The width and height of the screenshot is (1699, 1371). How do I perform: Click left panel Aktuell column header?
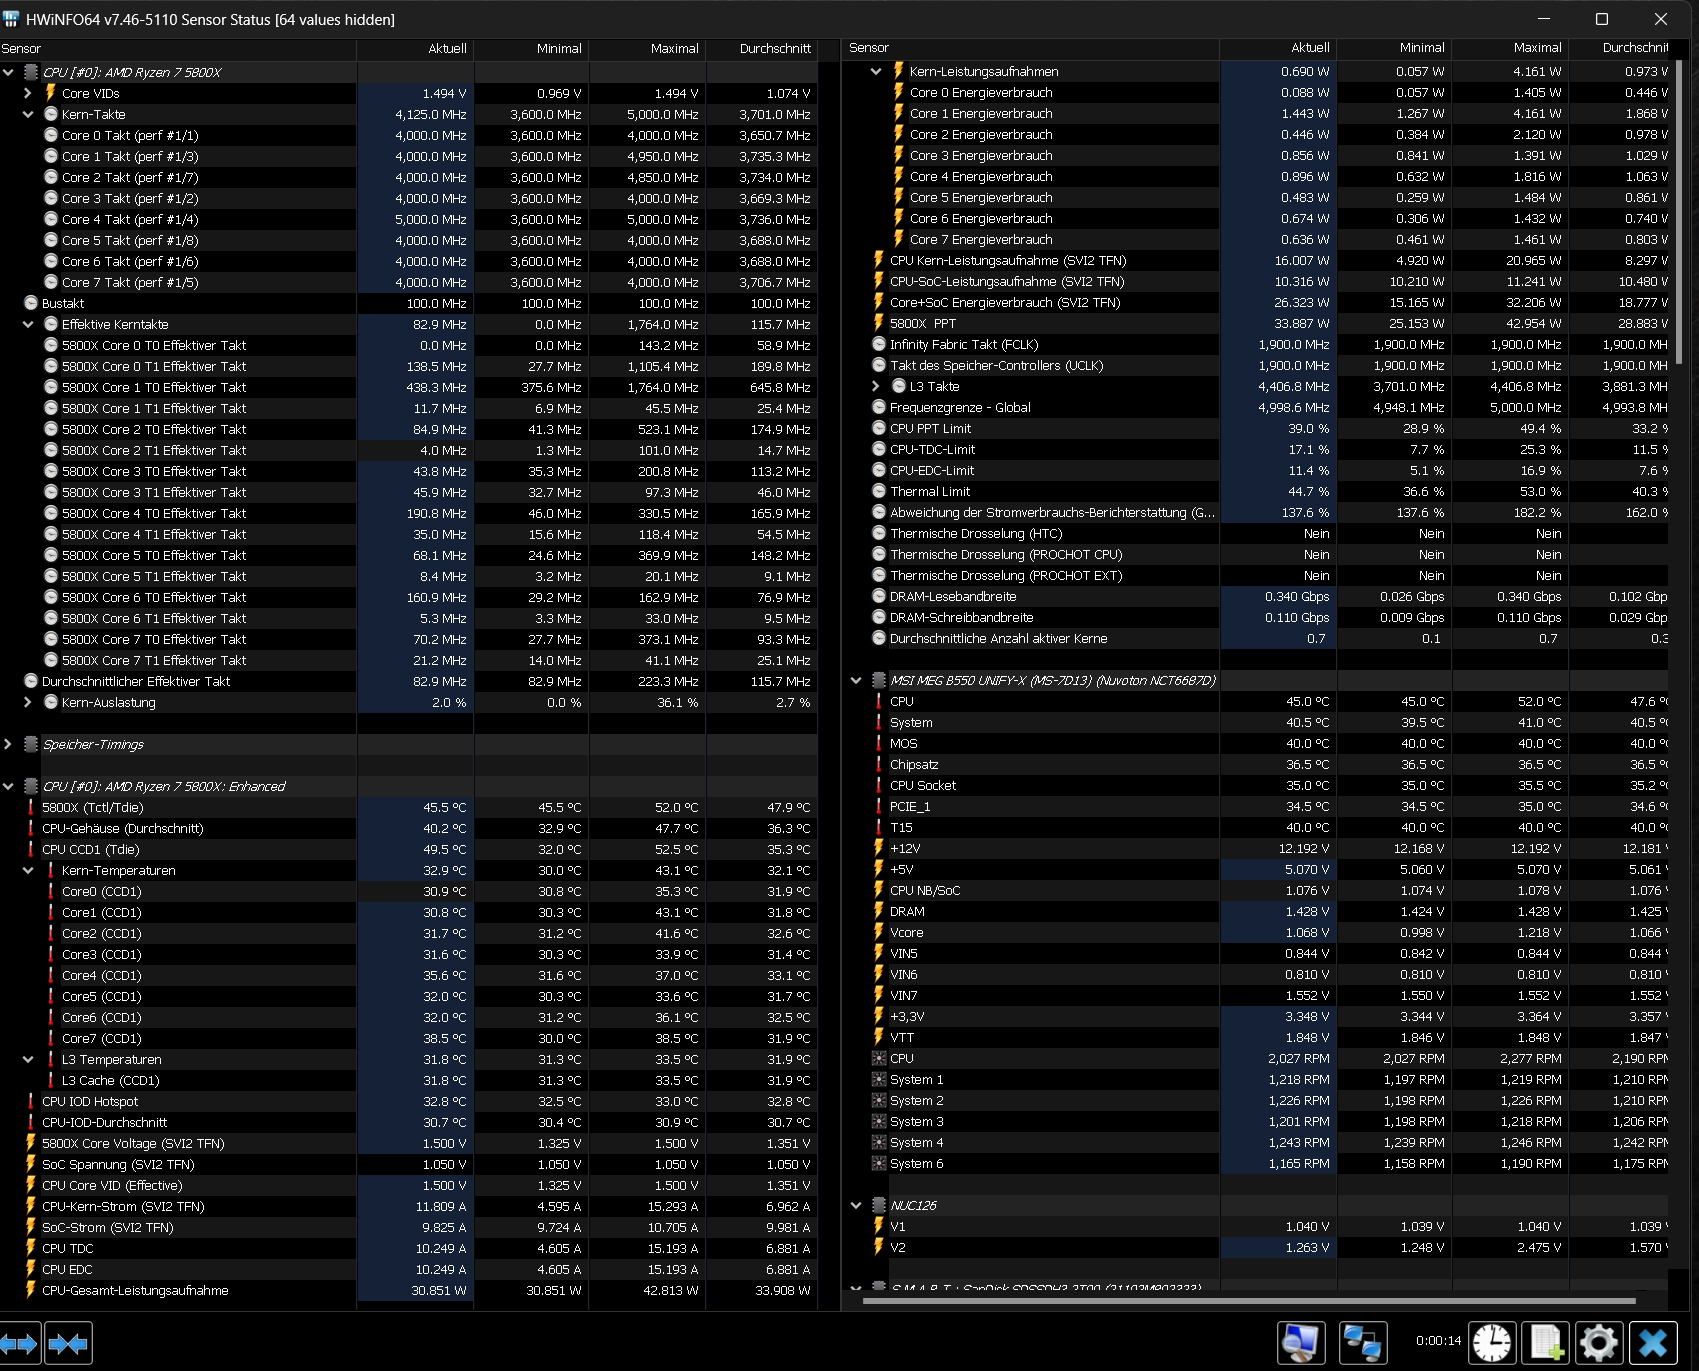pos(415,48)
